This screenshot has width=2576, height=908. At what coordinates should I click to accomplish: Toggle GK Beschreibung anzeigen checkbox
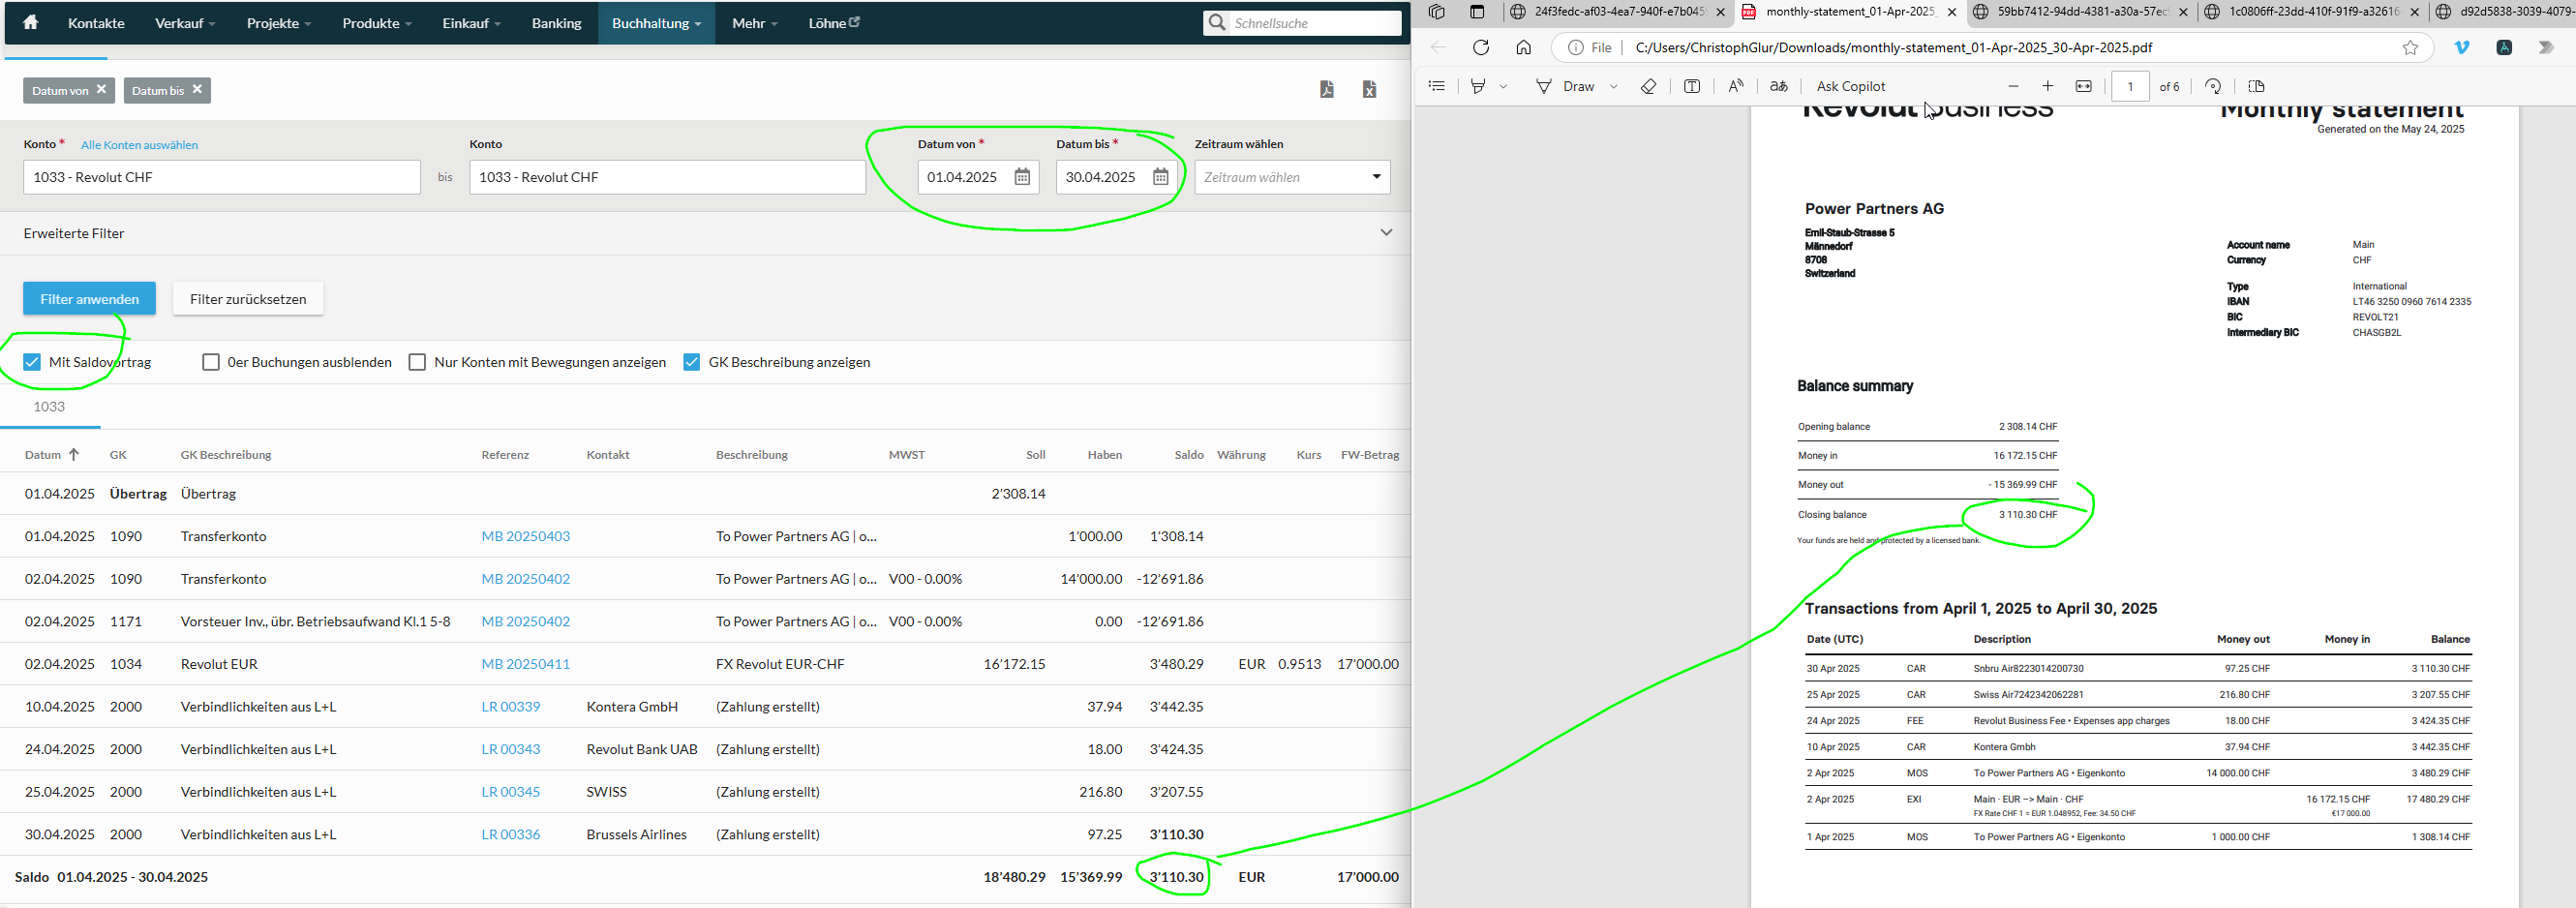(692, 362)
